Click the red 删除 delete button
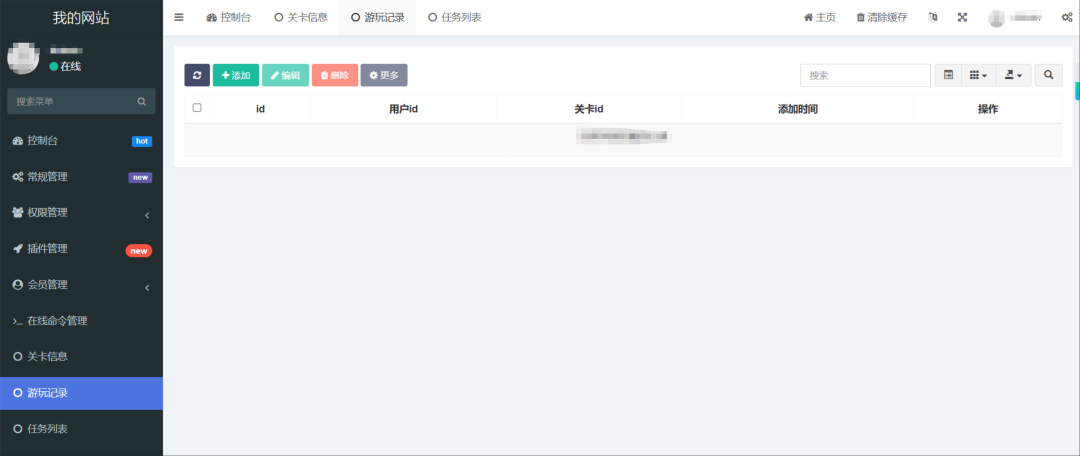 point(335,75)
